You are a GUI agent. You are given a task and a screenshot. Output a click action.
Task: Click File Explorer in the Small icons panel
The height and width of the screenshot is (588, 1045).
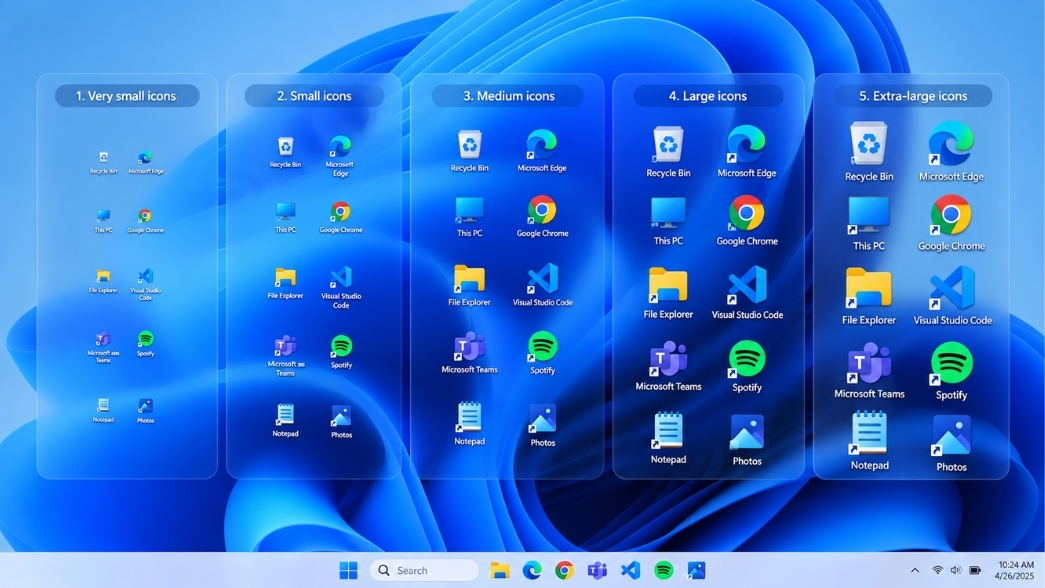(x=285, y=283)
